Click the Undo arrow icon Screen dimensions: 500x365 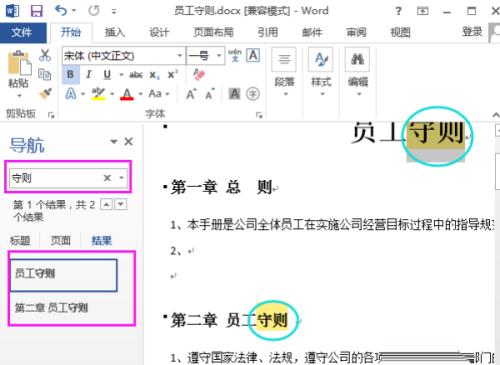pyautogui.click(x=61, y=11)
